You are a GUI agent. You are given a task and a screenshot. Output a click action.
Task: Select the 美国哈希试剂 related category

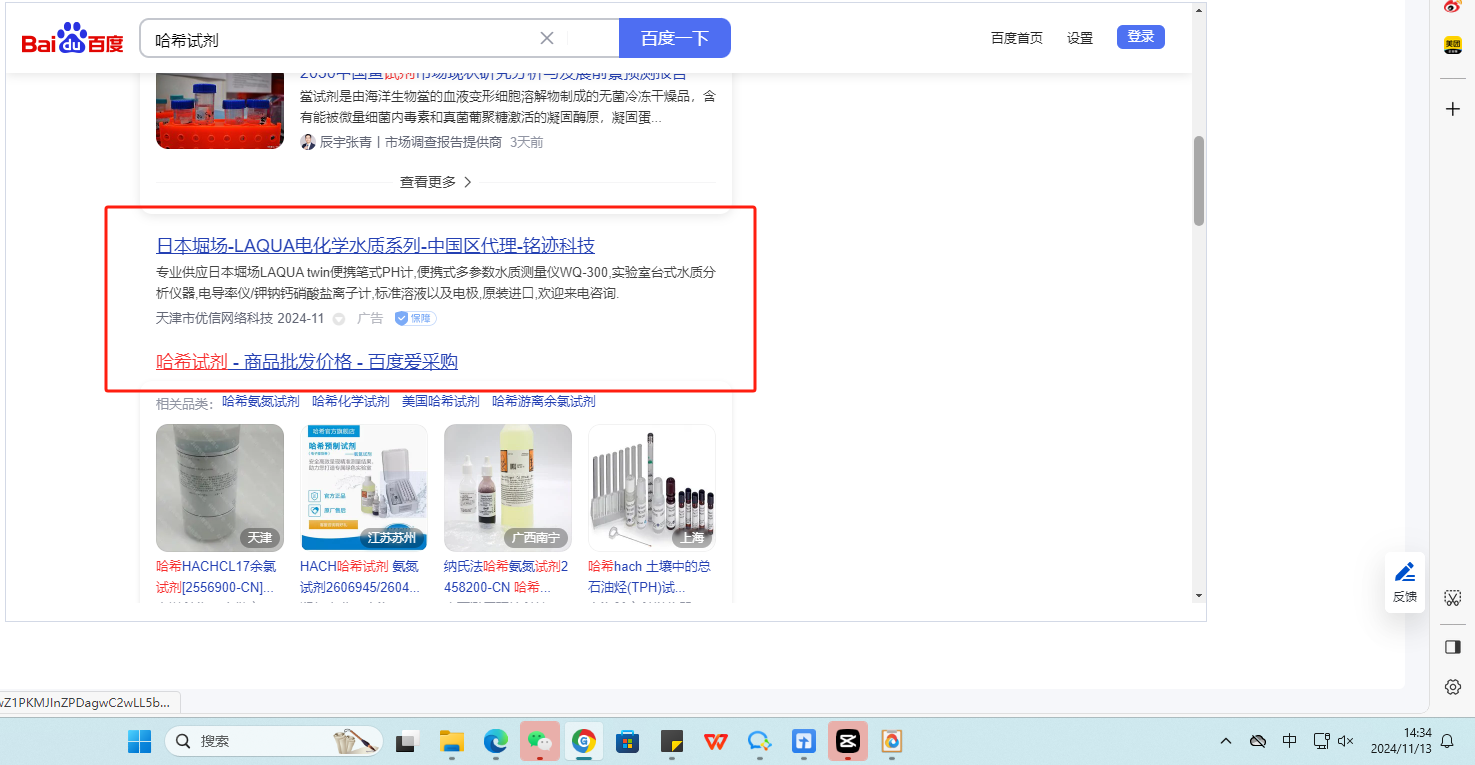[441, 401]
